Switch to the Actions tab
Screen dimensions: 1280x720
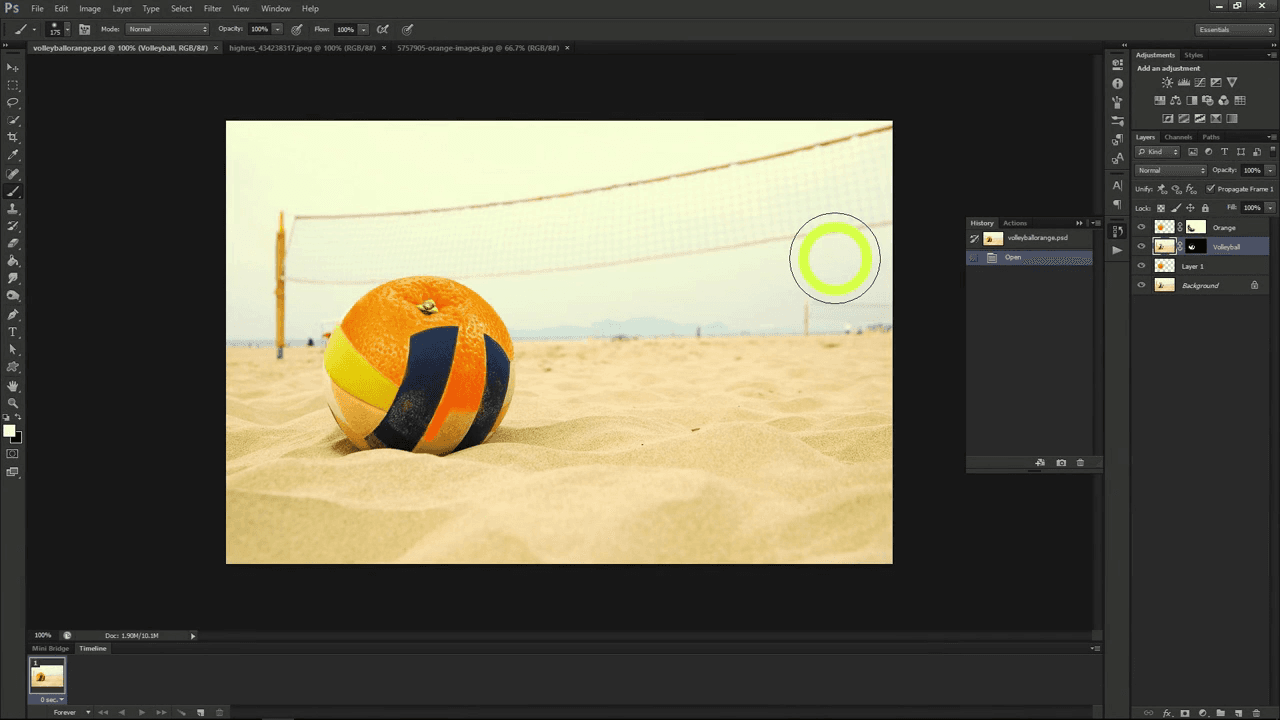1015,223
